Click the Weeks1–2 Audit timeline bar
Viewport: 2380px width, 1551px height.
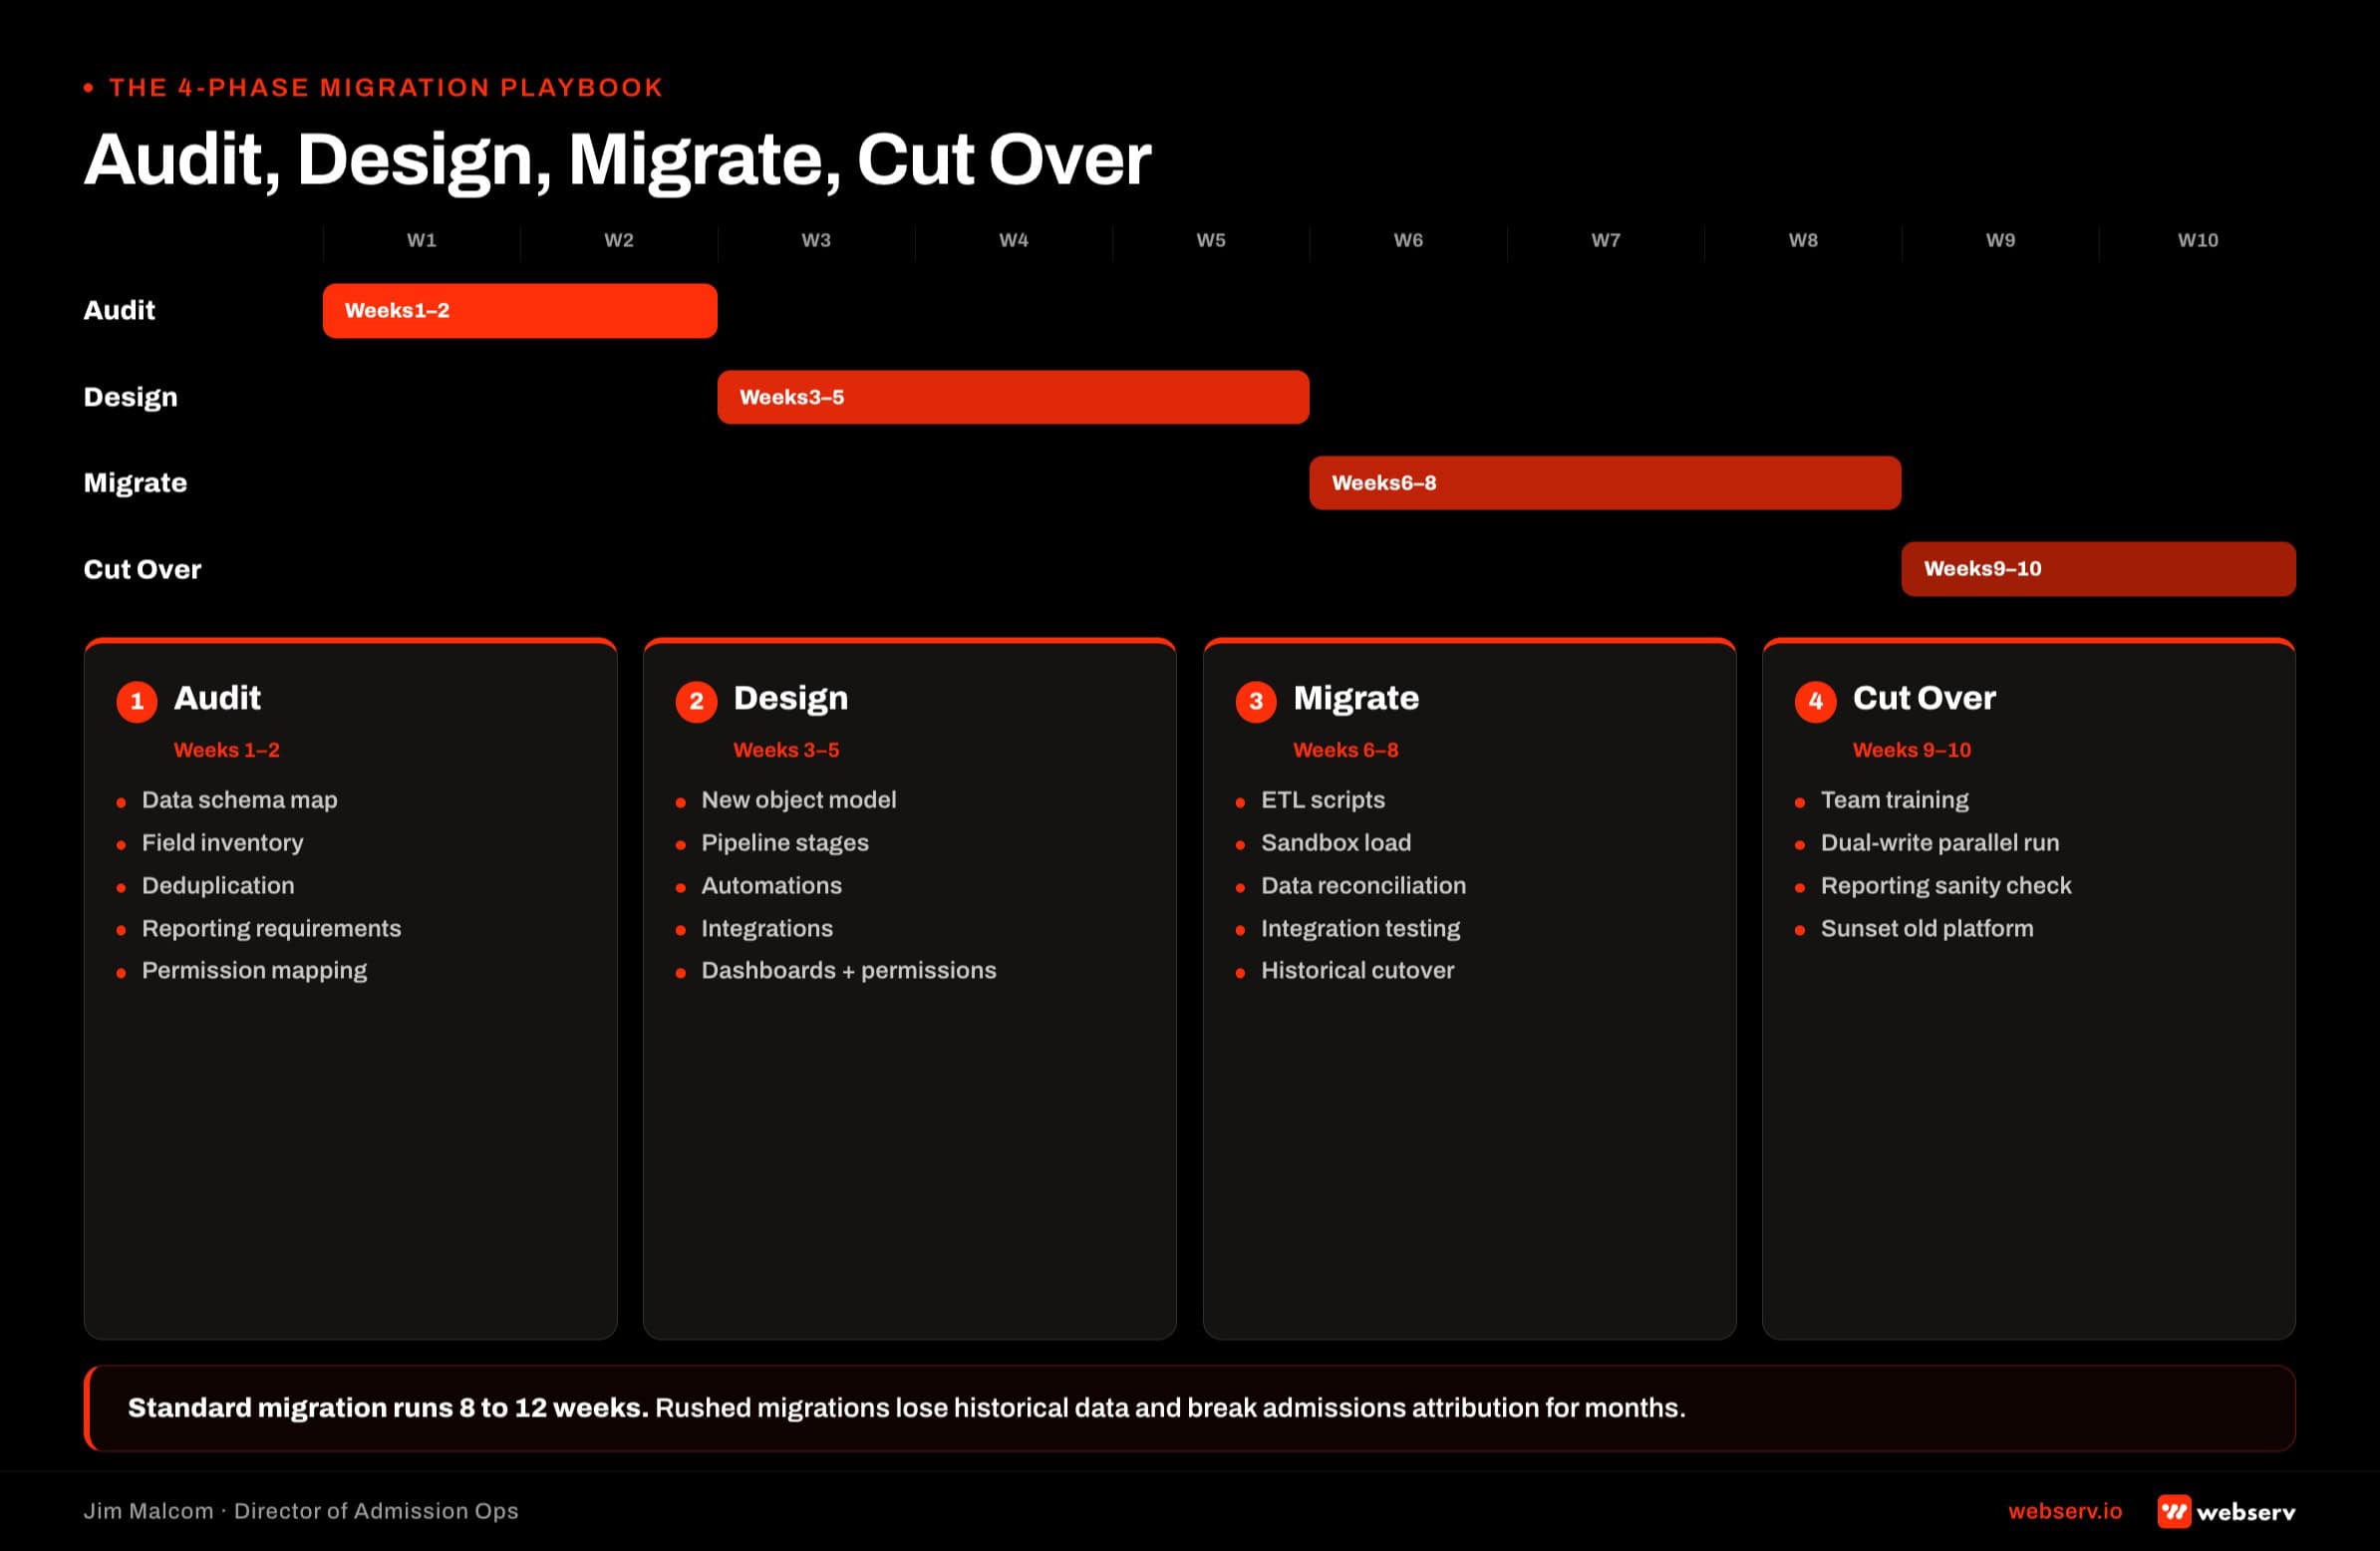tap(520, 310)
